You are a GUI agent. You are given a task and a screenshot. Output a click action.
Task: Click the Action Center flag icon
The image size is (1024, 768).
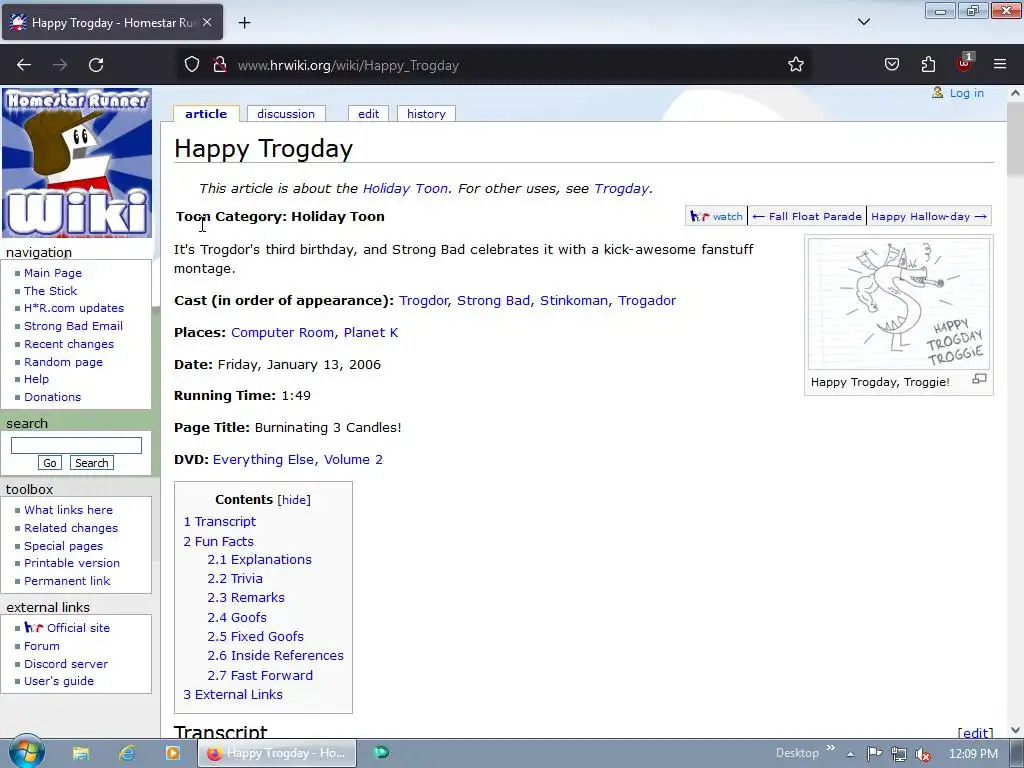[874, 754]
